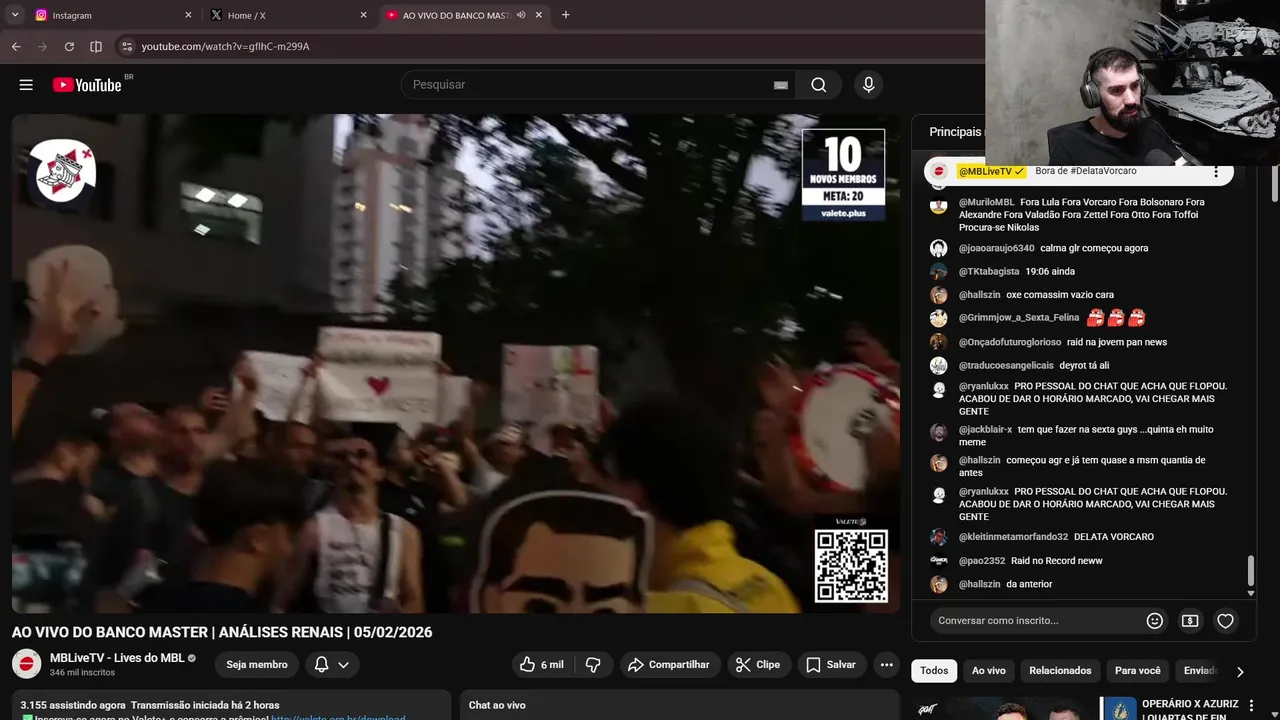1280x720 pixels.
Task: Click Compartilhar share button
Action: (668, 665)
